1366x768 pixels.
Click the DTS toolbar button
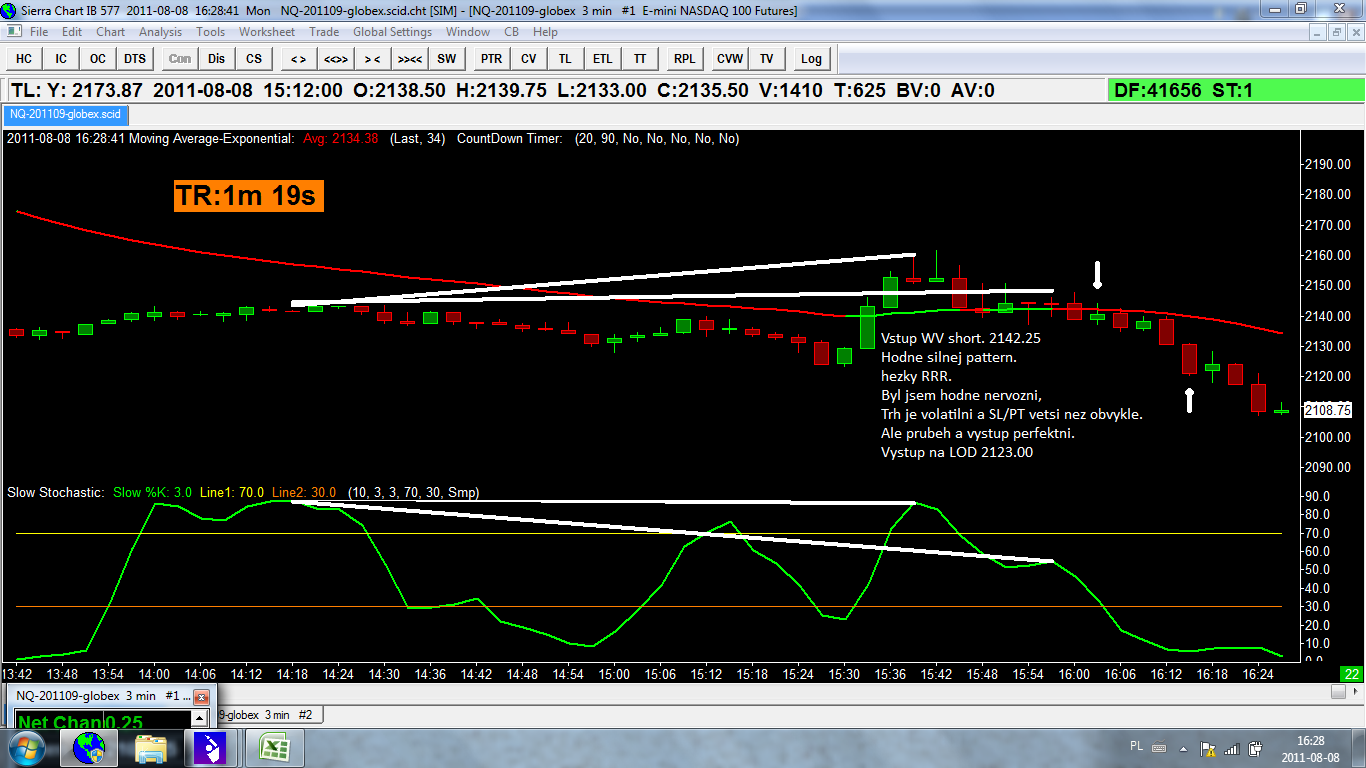135,59
